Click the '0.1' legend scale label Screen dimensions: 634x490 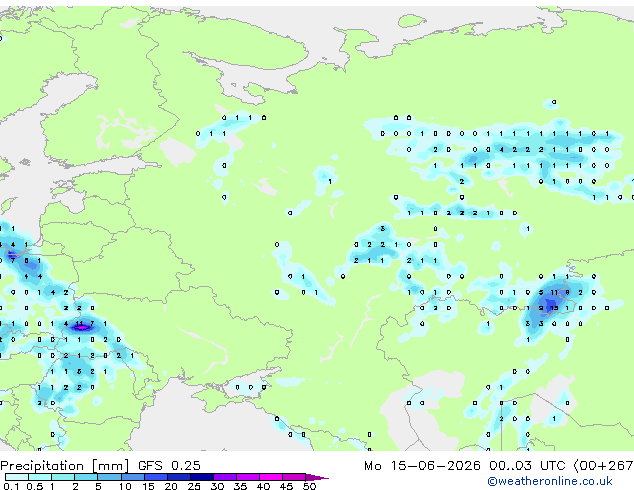[x=11, y=486]
